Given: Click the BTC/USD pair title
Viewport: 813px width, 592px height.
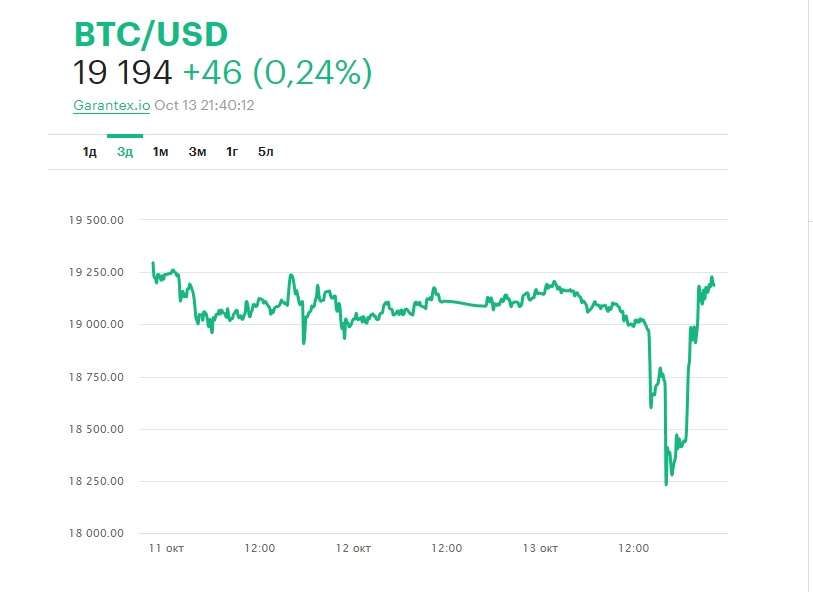Looking at the screenshot, I should (151, 34).
